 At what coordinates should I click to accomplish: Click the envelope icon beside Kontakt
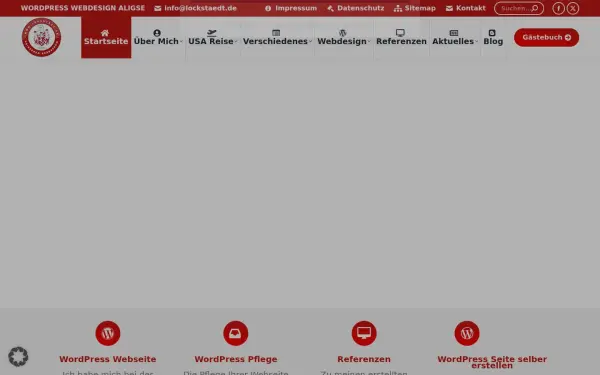[x=449, y=8]
